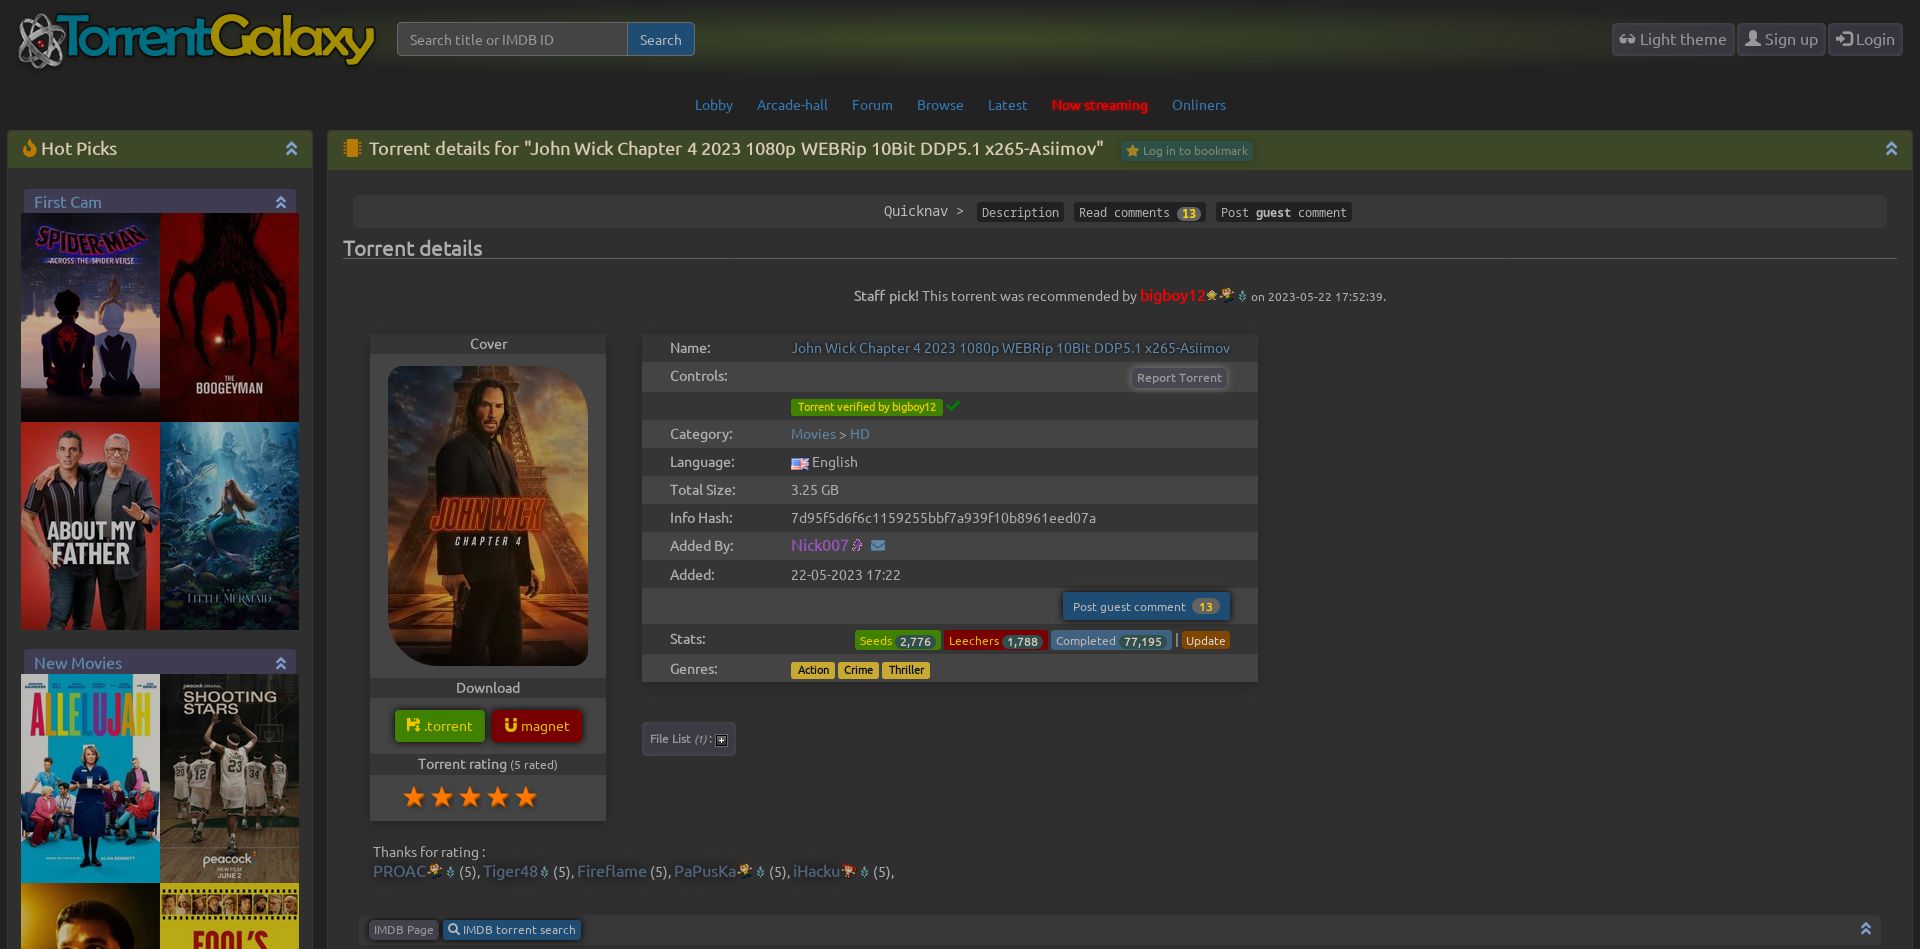Viewport: 1920px width, 949px height.
Task: Rate torrent three stars
Action: click(470, 797)
